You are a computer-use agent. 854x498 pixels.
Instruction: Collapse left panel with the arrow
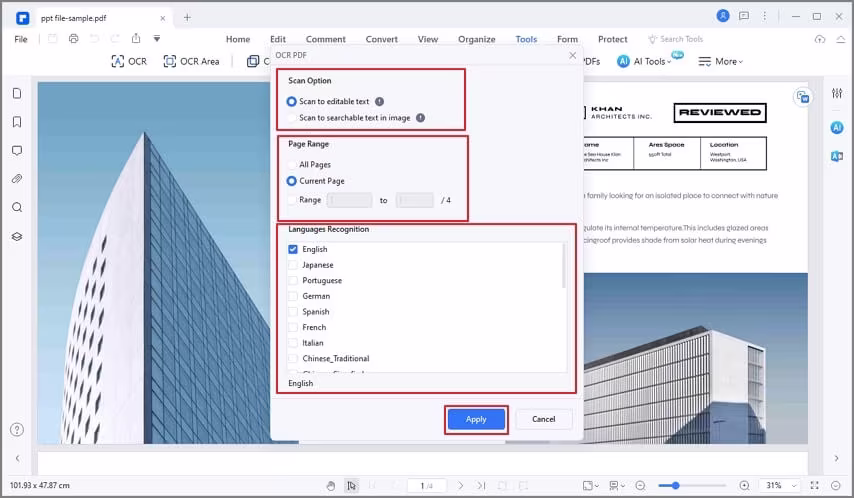tap(17, 458)
